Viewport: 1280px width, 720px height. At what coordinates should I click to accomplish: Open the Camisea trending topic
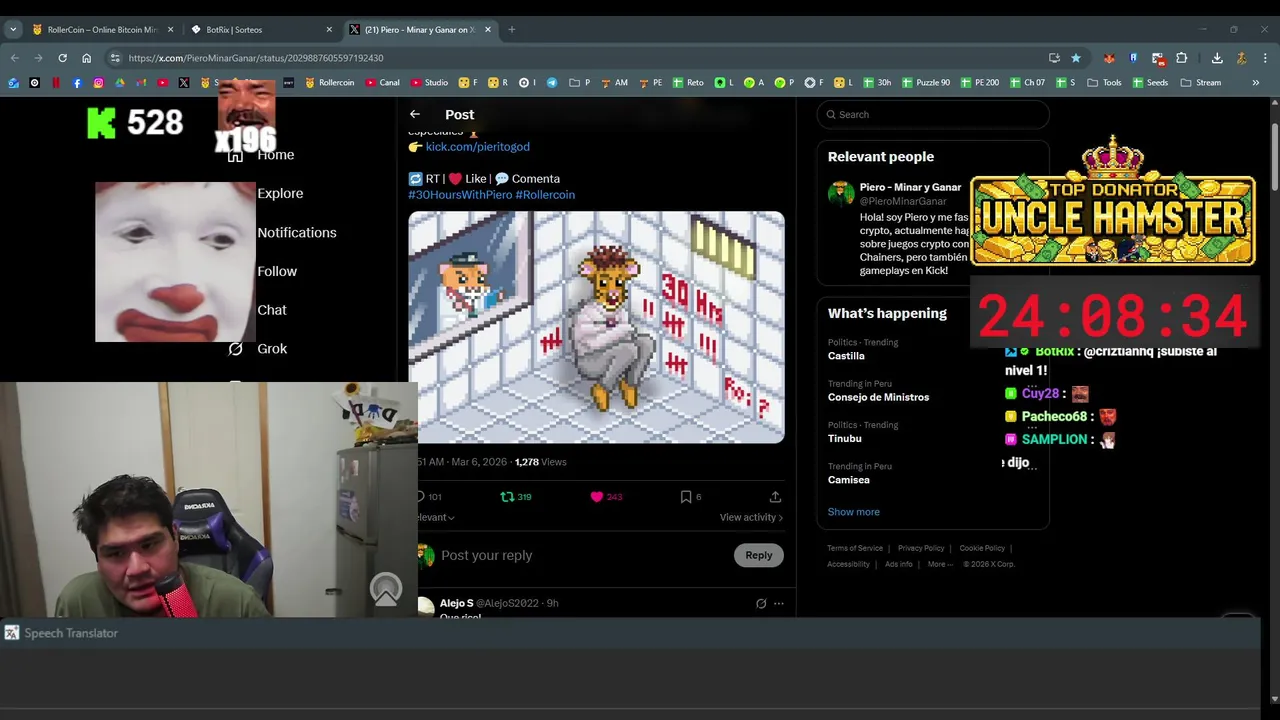click(848, 480)
